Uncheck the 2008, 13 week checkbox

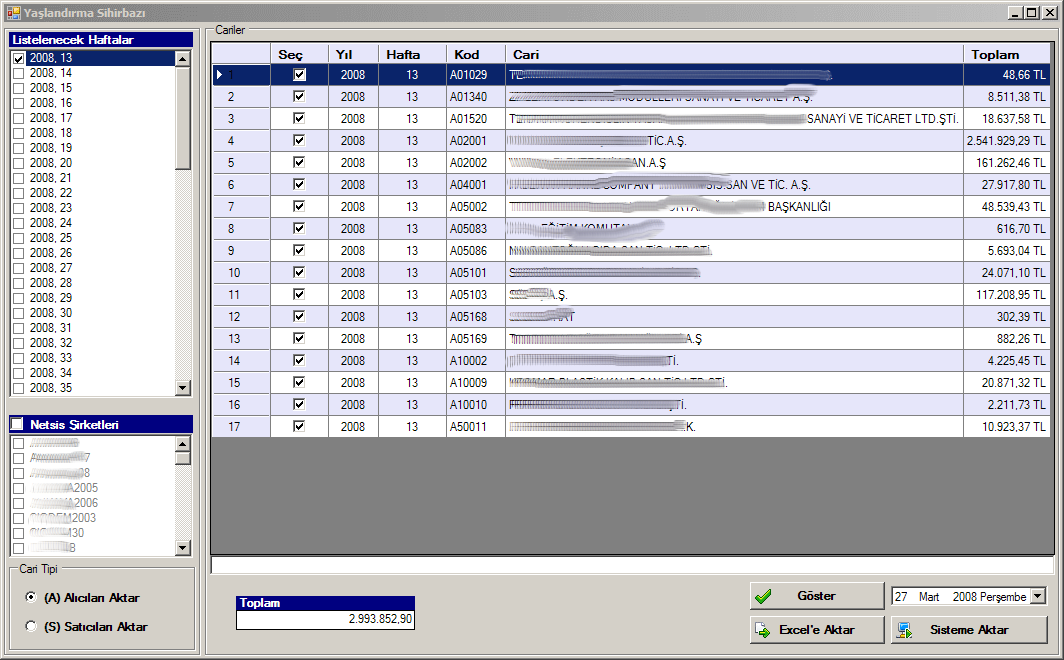click(19, 59)
